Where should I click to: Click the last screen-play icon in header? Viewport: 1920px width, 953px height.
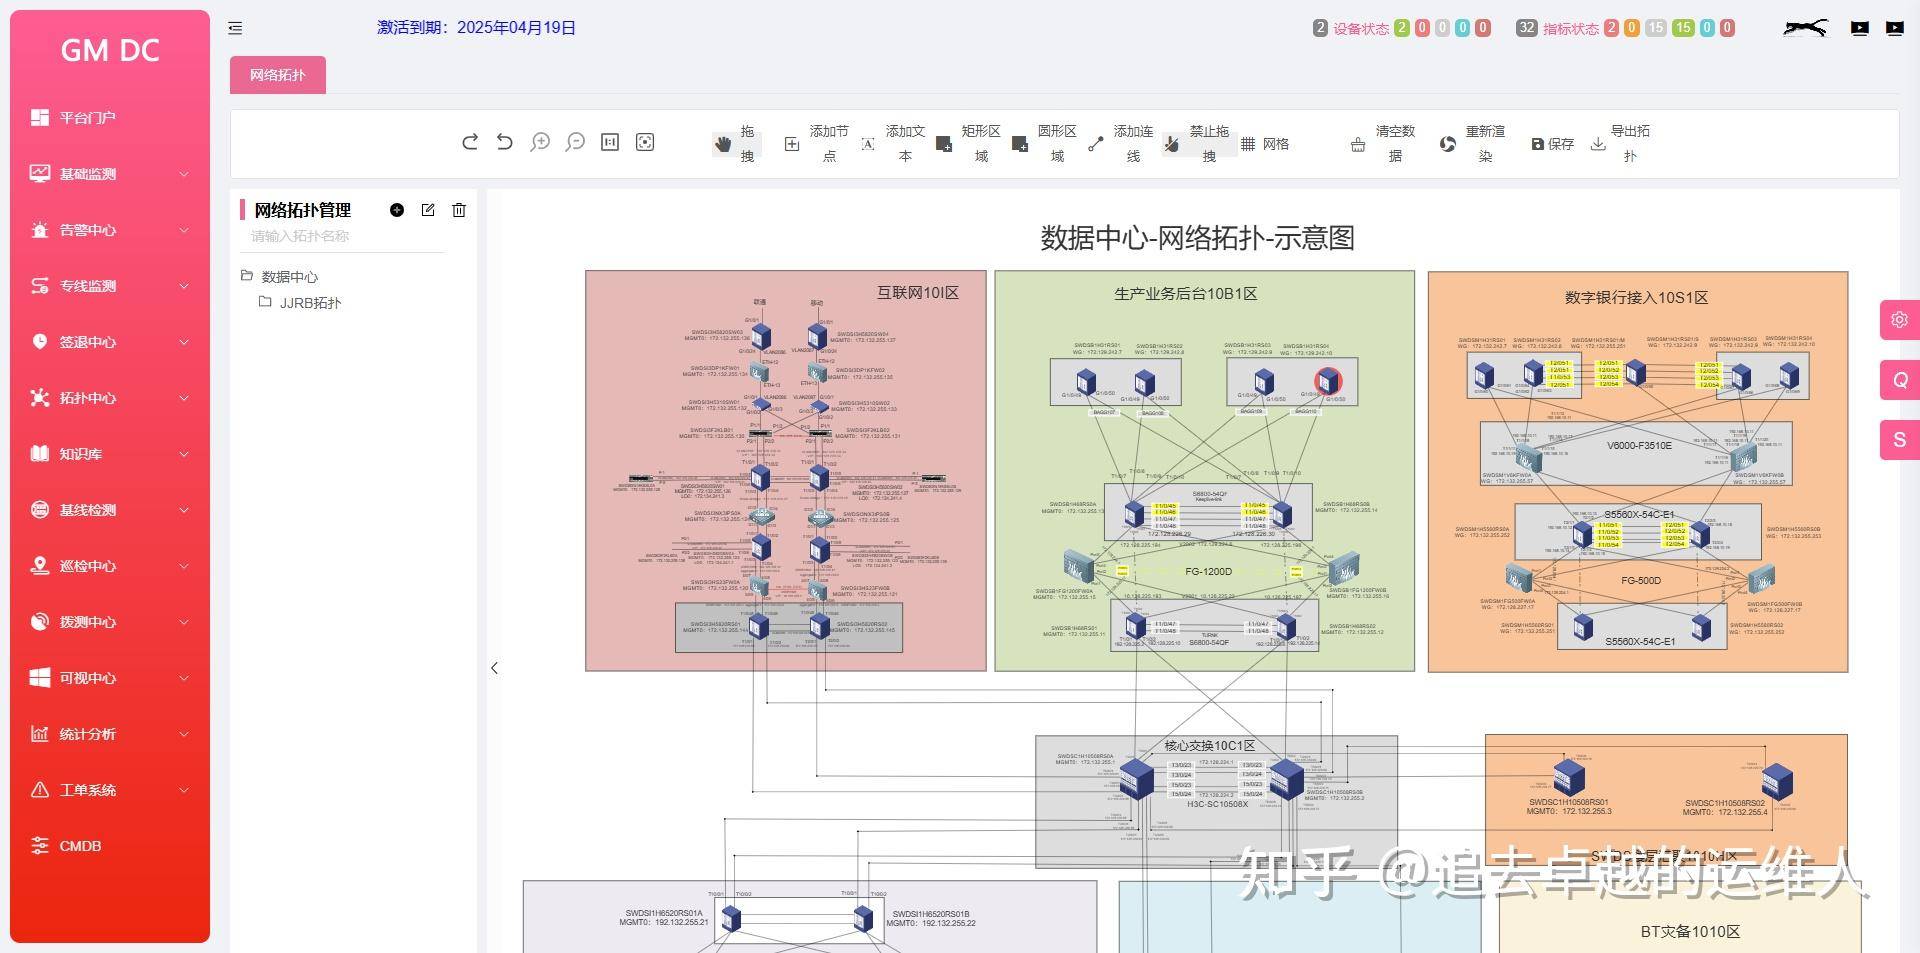pyautogui.click(x=1895, y=28)
